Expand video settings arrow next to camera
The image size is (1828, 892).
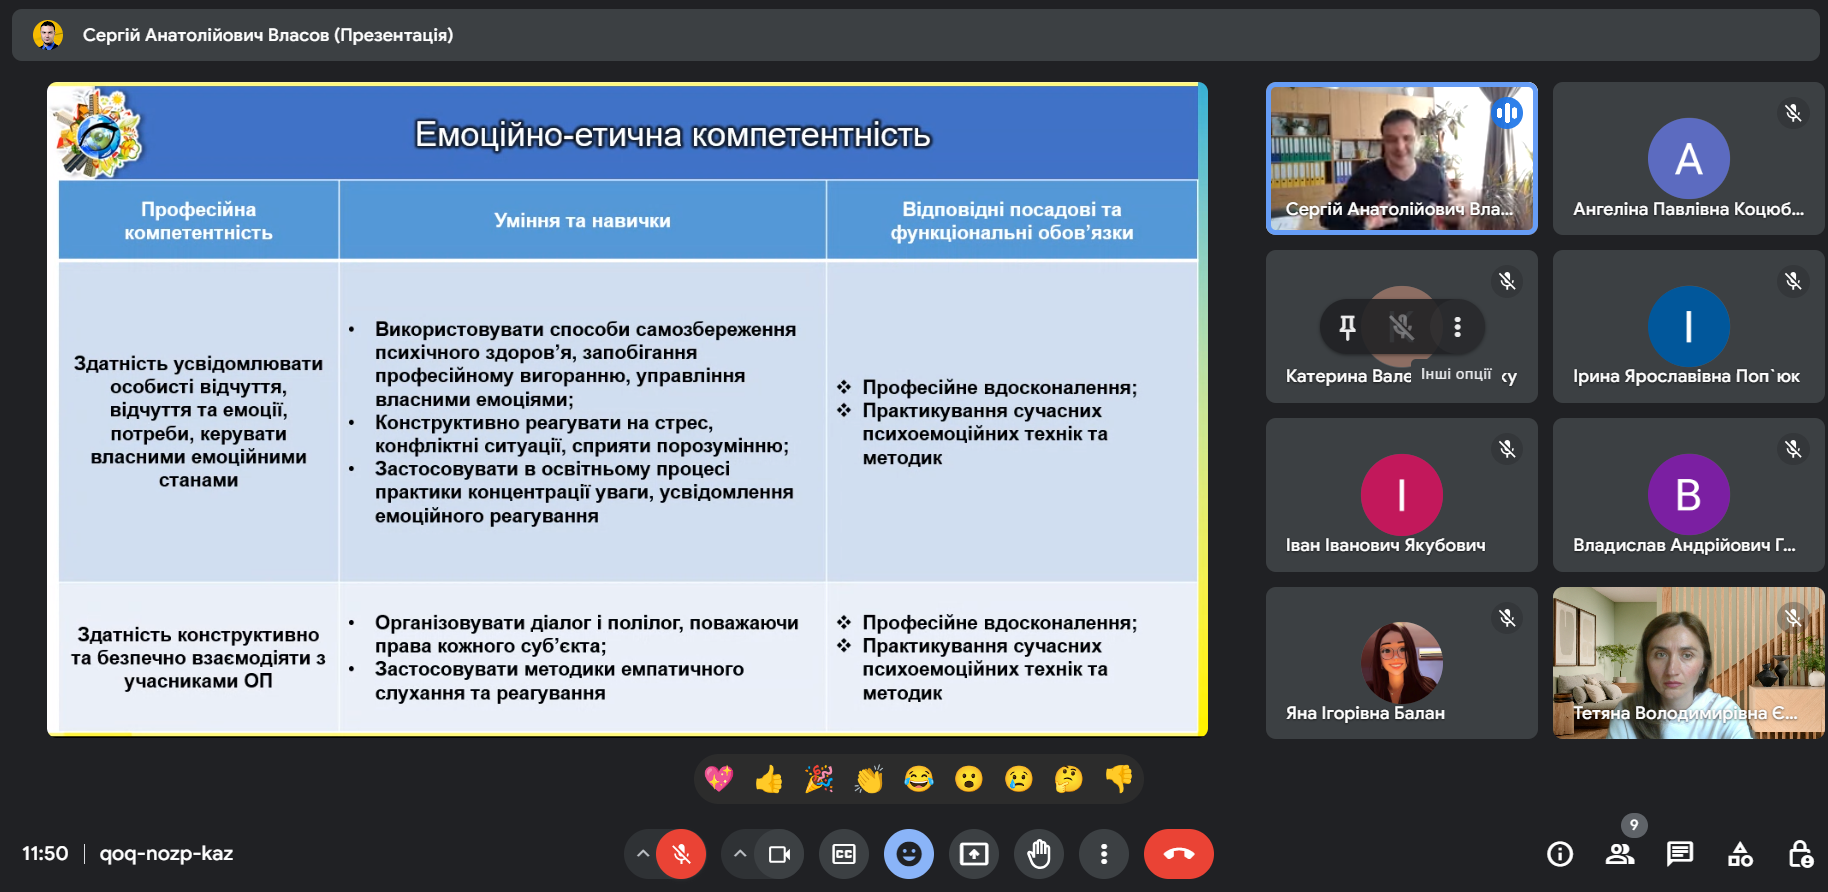[x=740, y=854]
